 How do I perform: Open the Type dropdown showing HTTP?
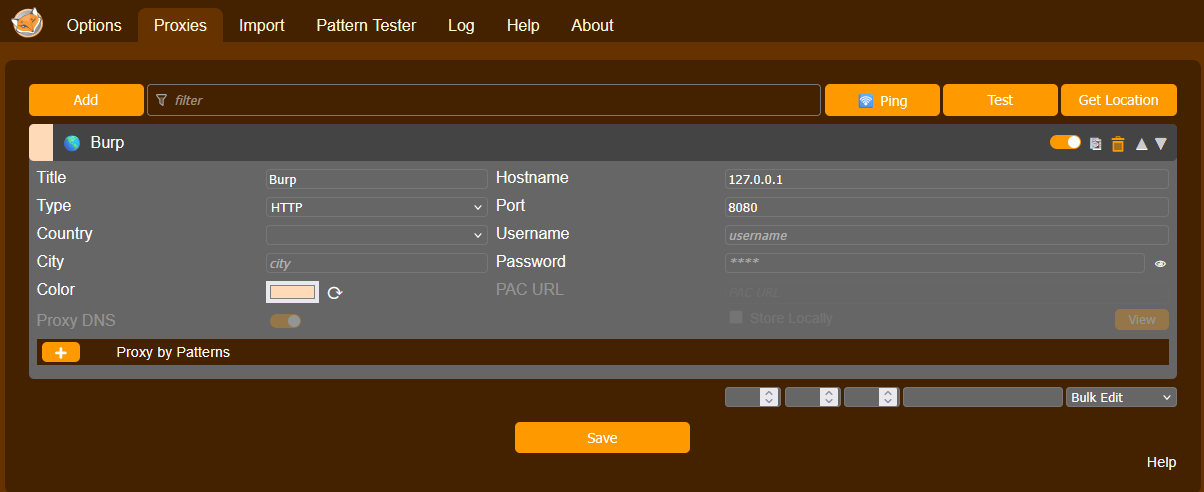click(376, 207)
